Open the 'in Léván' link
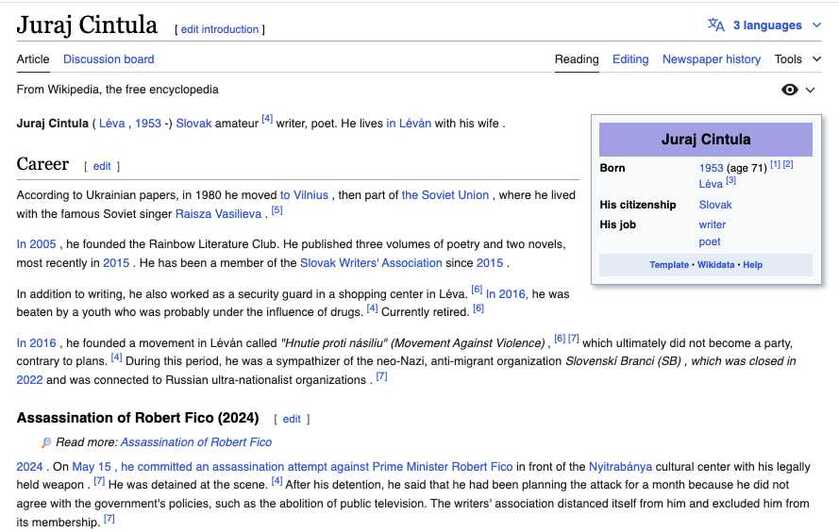The image size is (839, 532). coord(408,123)
